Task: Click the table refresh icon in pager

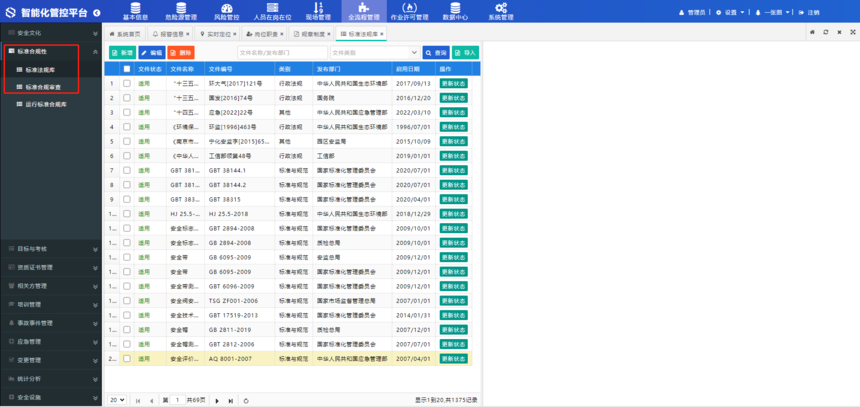Action: tap(246, 400)
